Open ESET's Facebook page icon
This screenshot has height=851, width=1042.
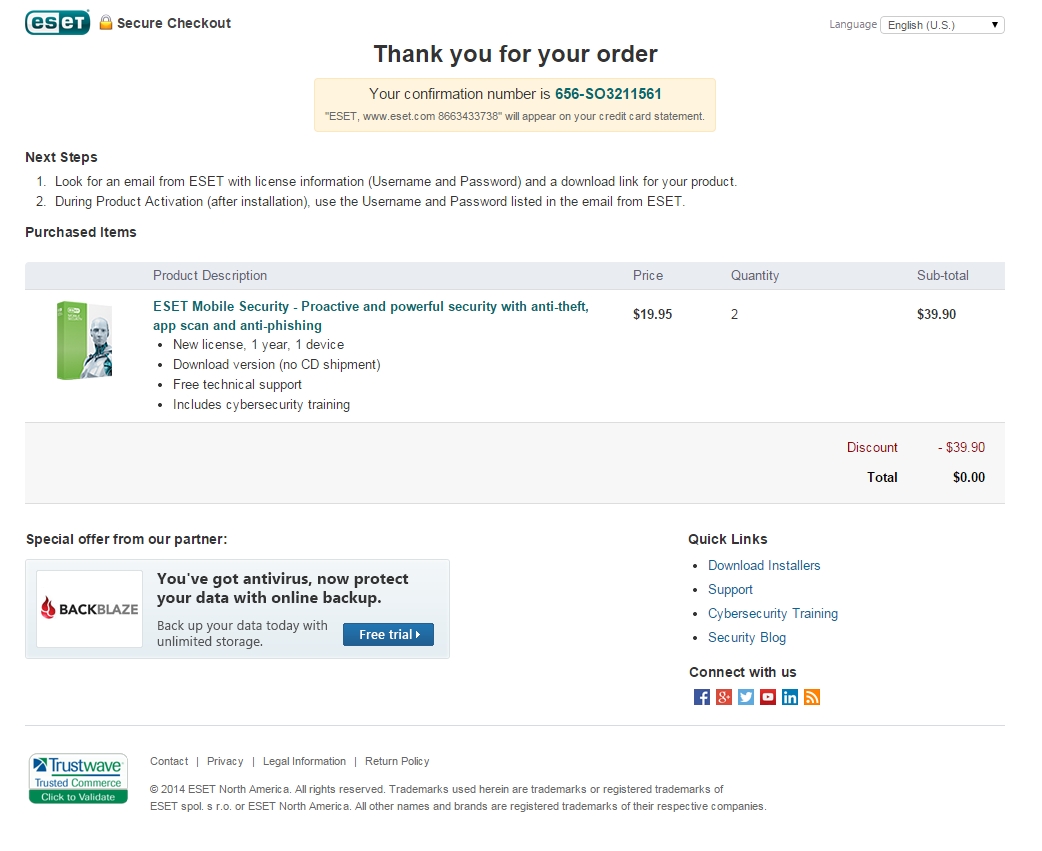(702, 697)
